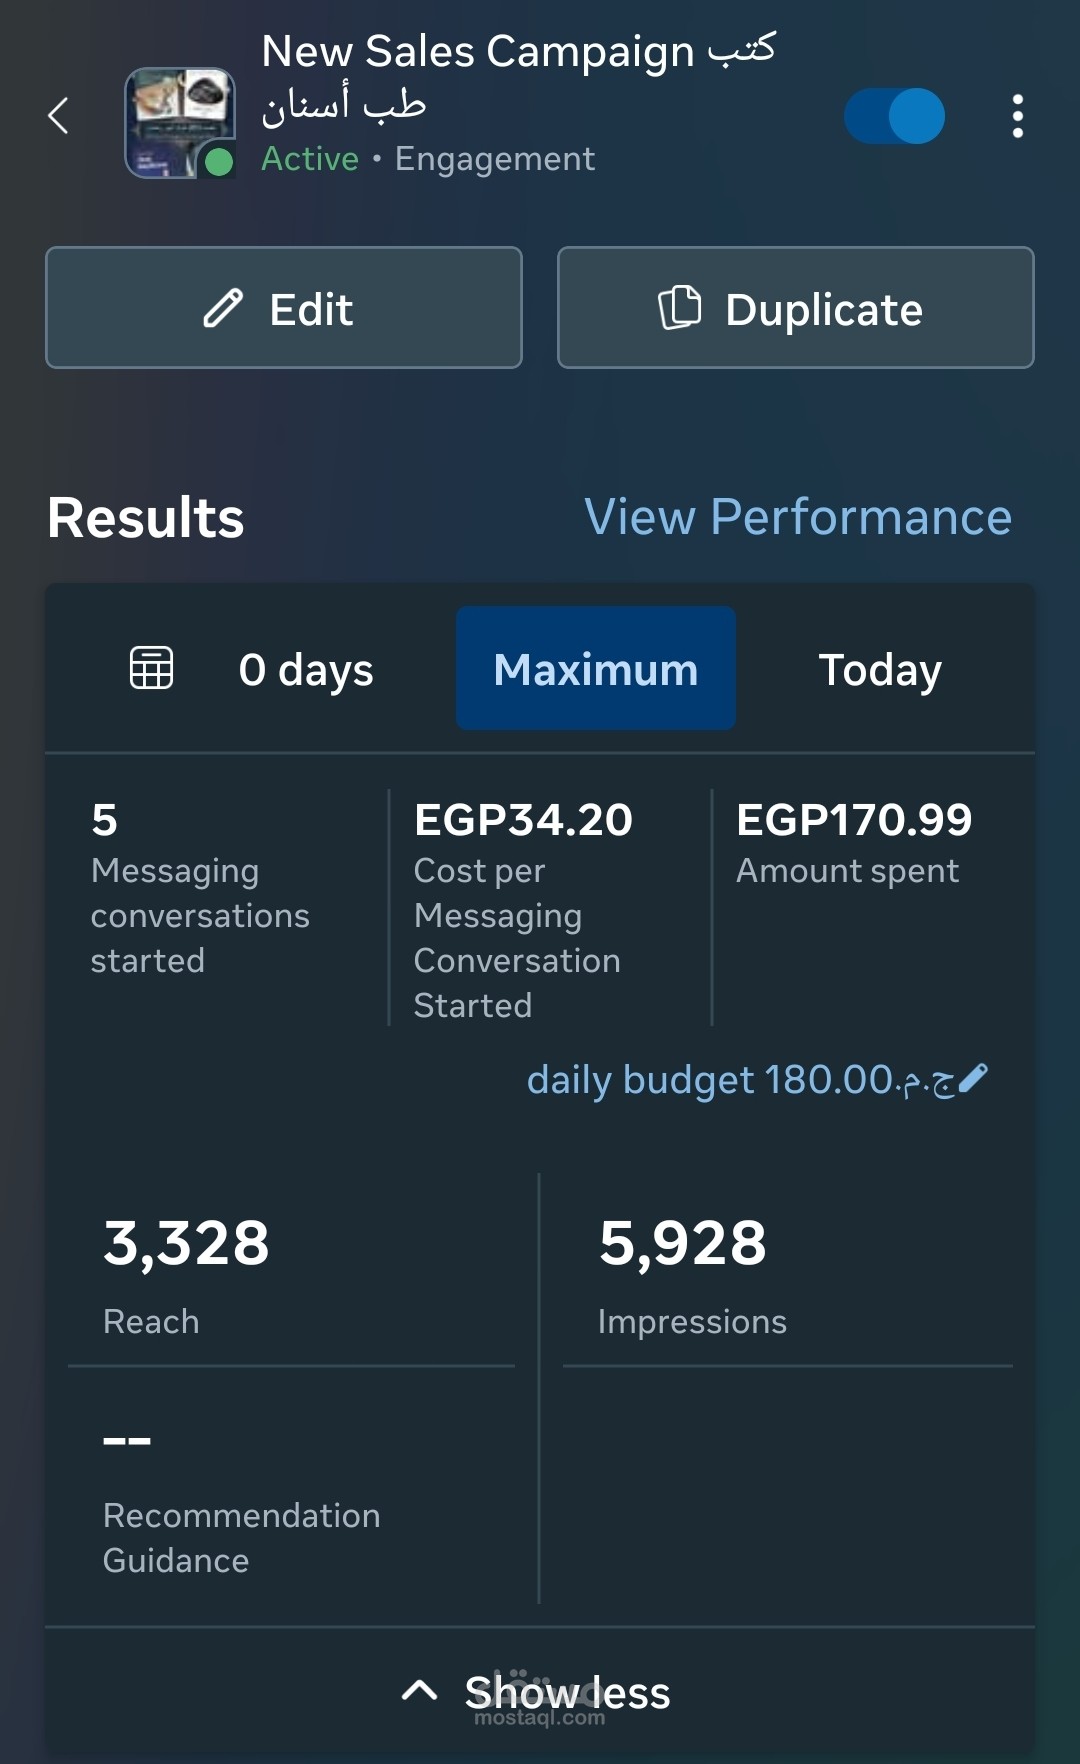Tap the copy icon on Duplicate
Viewport: 1080px width, 1764px height.
[680, 307]
